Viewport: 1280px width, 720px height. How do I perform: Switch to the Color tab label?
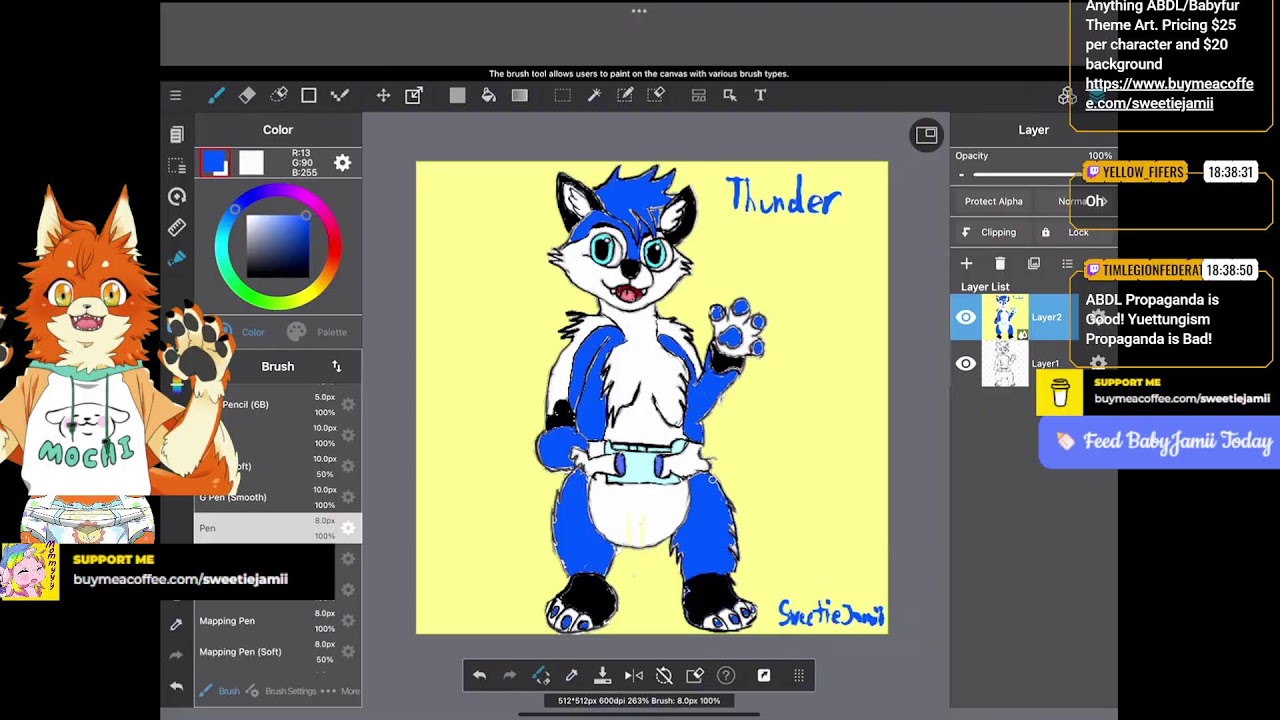pyautogui.click(x=253, y=332)
